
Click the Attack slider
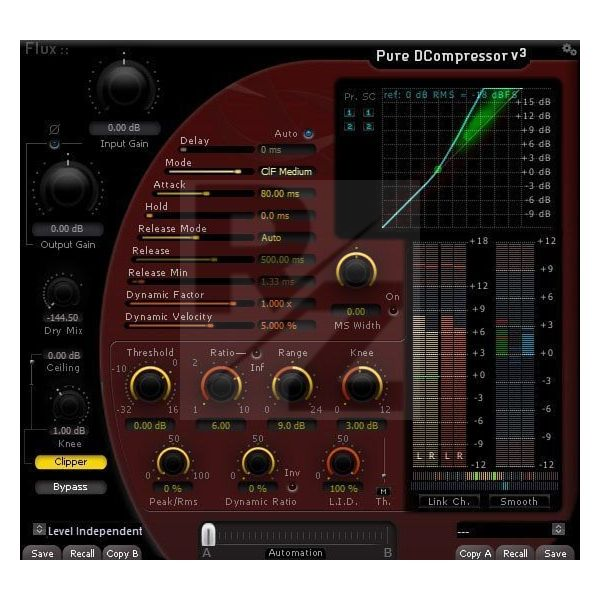pyautogui.click(x=204, y=194)
